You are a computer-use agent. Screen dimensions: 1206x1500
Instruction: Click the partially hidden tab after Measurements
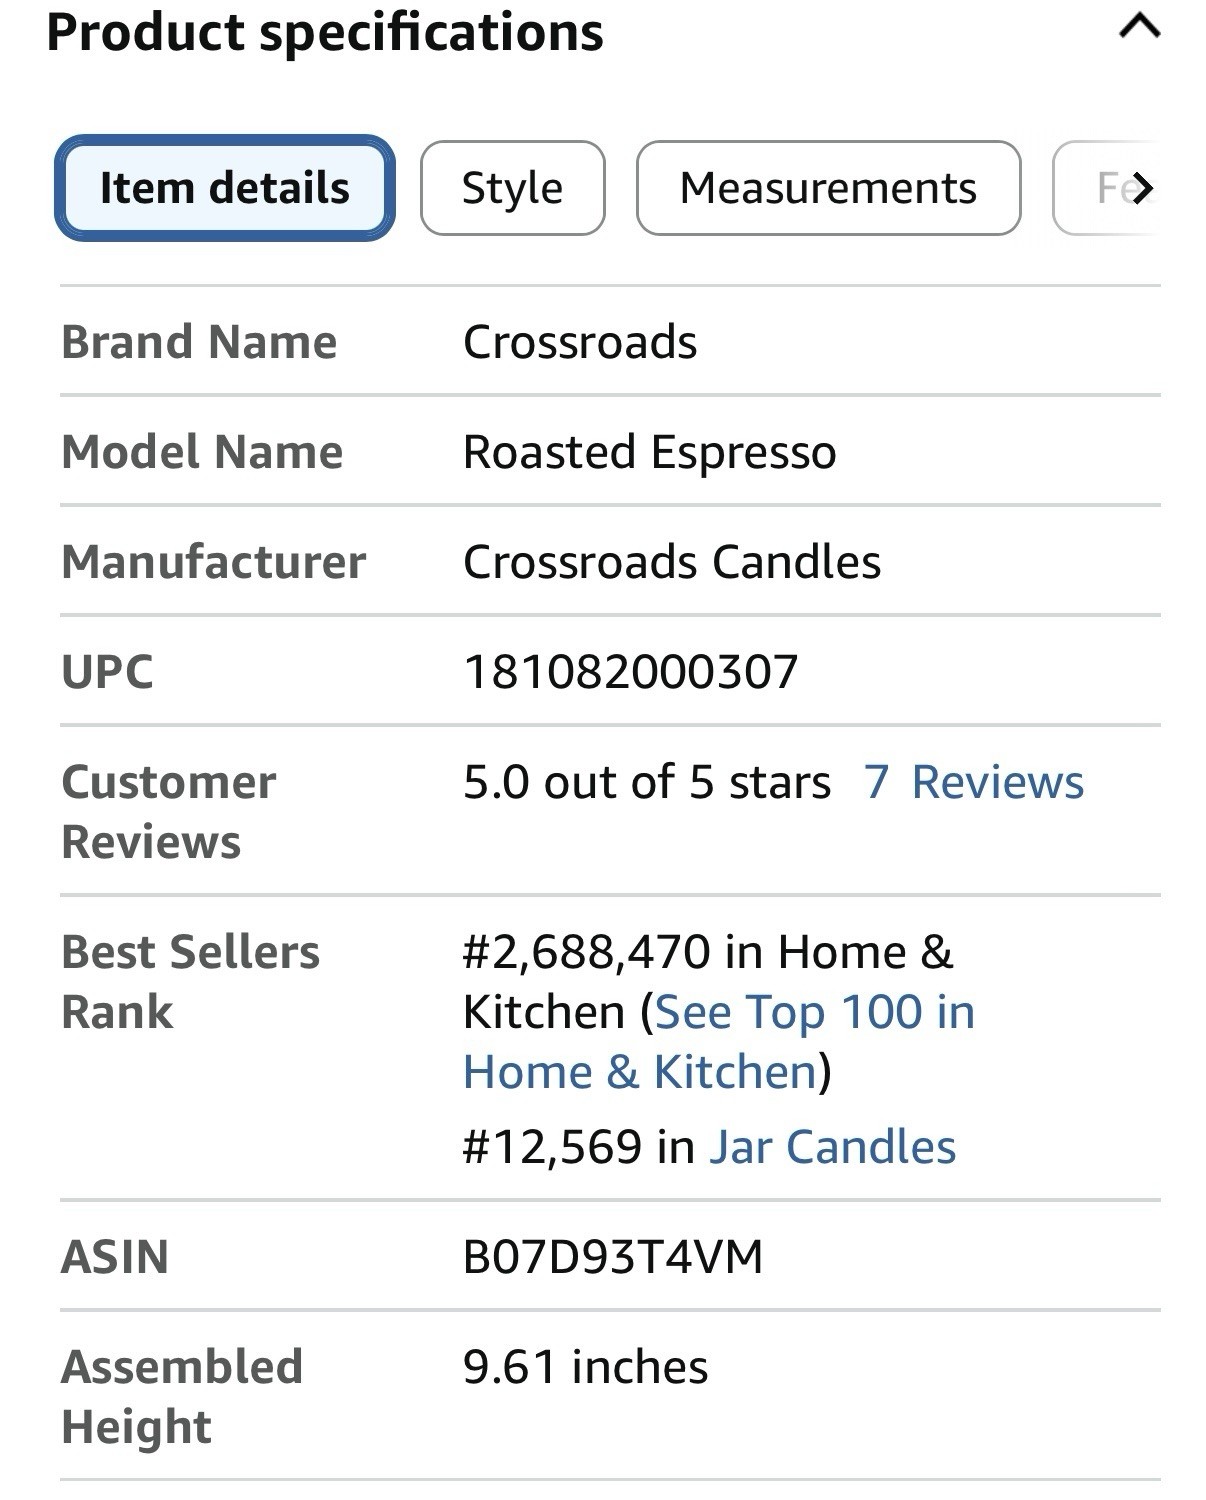click(x=1105, y=188)
